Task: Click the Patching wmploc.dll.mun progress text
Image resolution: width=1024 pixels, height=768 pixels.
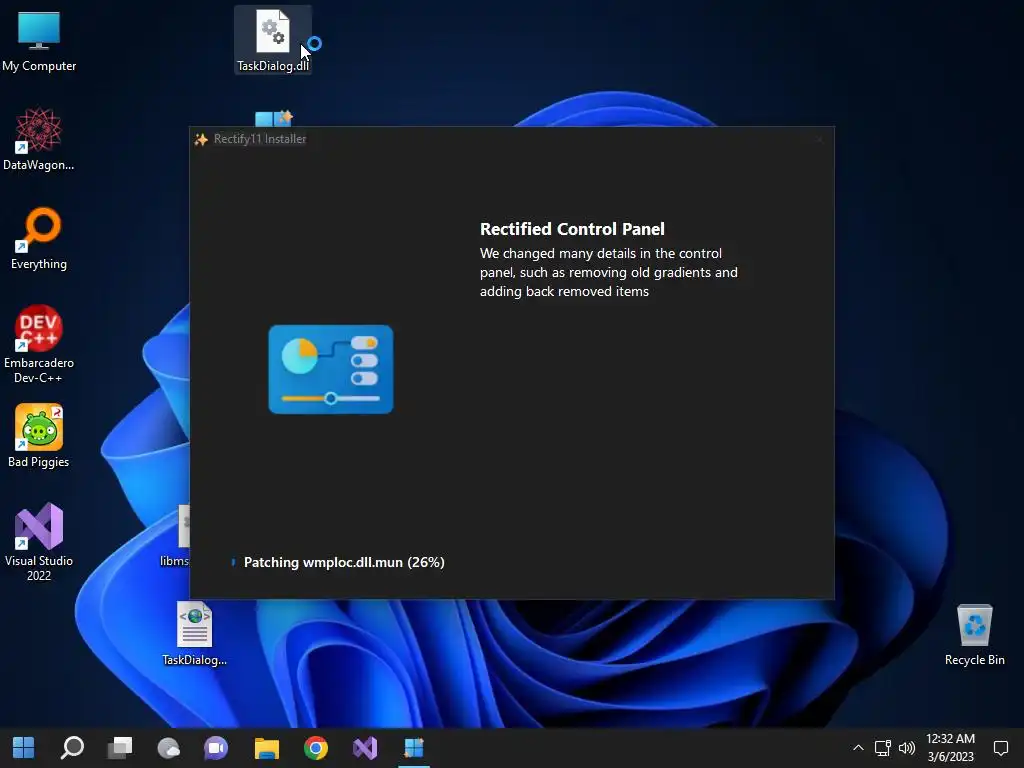Action: click(x=344, y=562)
